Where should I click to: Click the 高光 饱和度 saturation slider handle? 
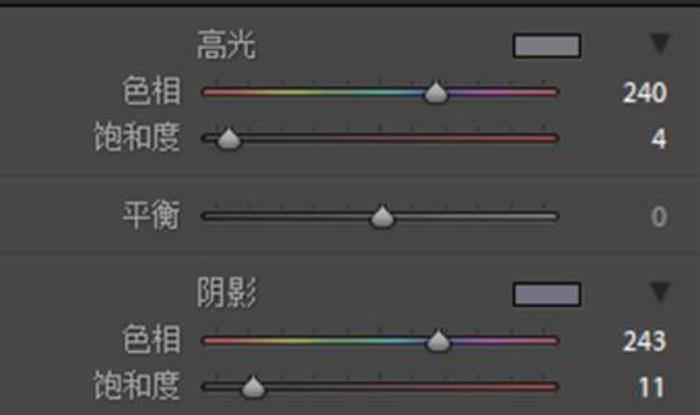229,139
